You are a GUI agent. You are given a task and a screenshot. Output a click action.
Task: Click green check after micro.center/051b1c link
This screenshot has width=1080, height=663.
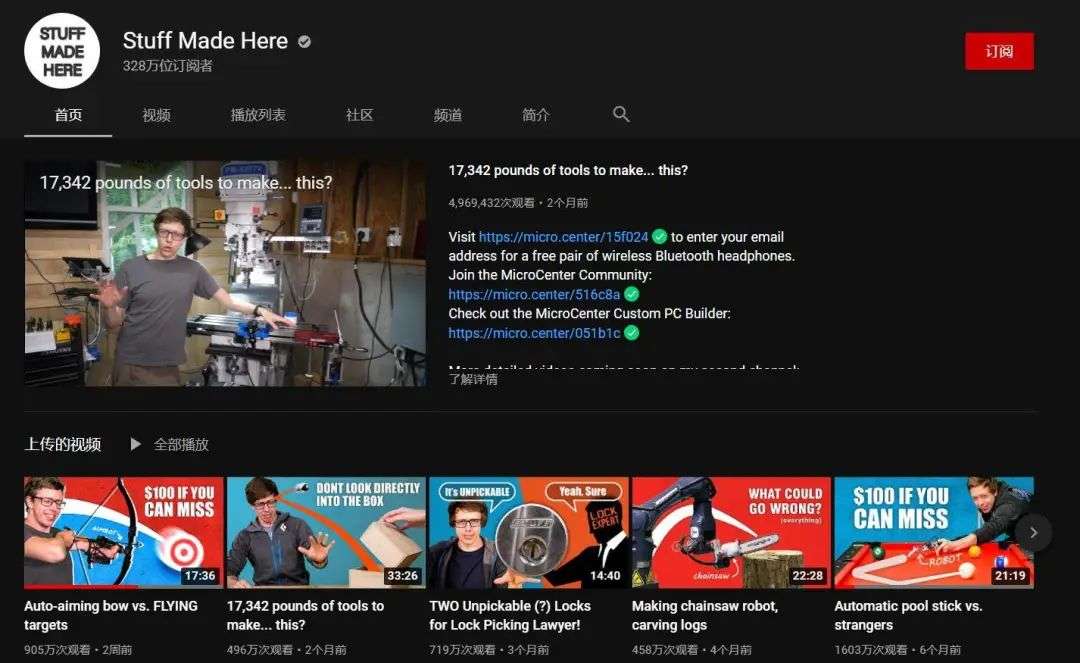(632, 333)
